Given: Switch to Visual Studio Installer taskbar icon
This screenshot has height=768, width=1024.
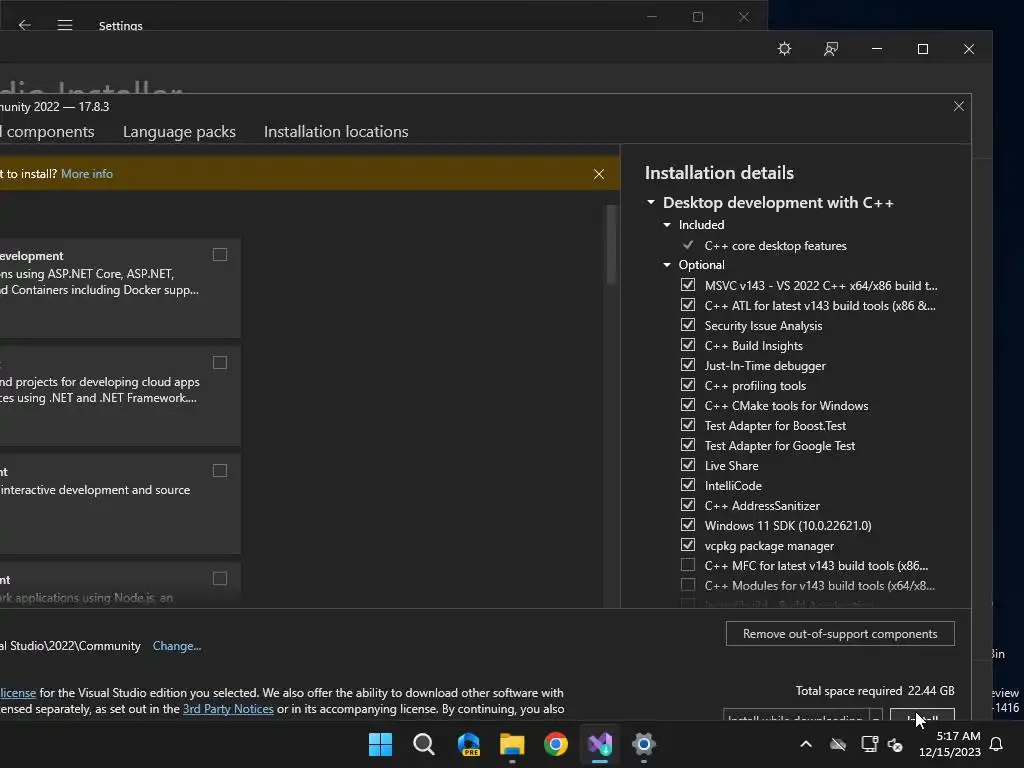Looking at the screenshot, I should (x=600, y=744).
